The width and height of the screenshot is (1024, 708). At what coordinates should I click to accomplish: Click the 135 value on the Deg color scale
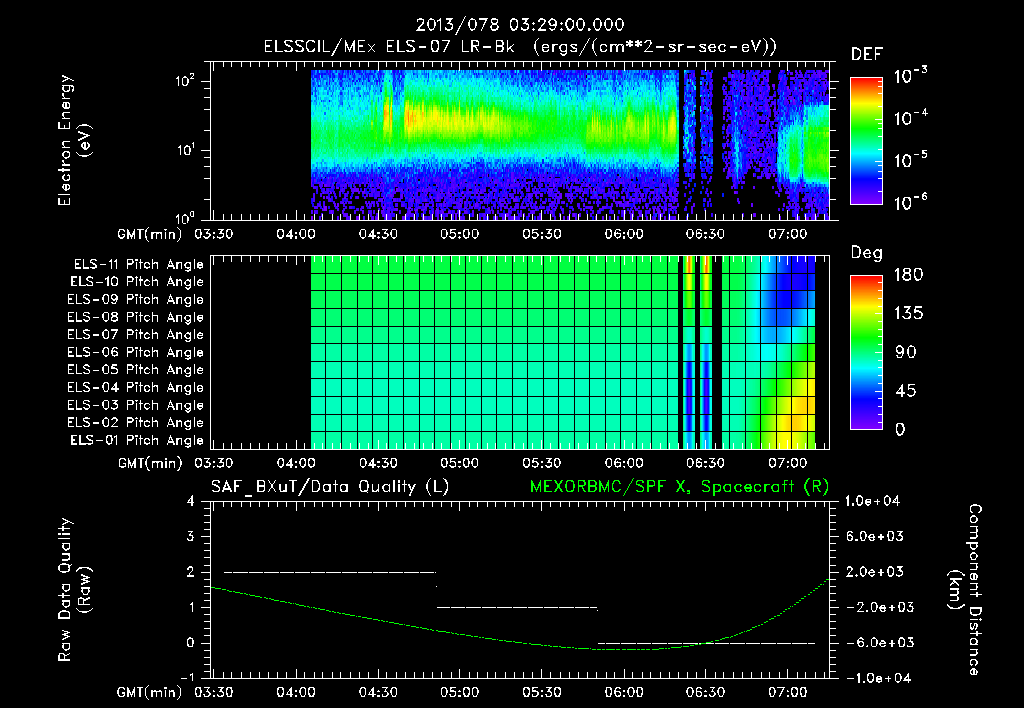click(x=908, y=314)
